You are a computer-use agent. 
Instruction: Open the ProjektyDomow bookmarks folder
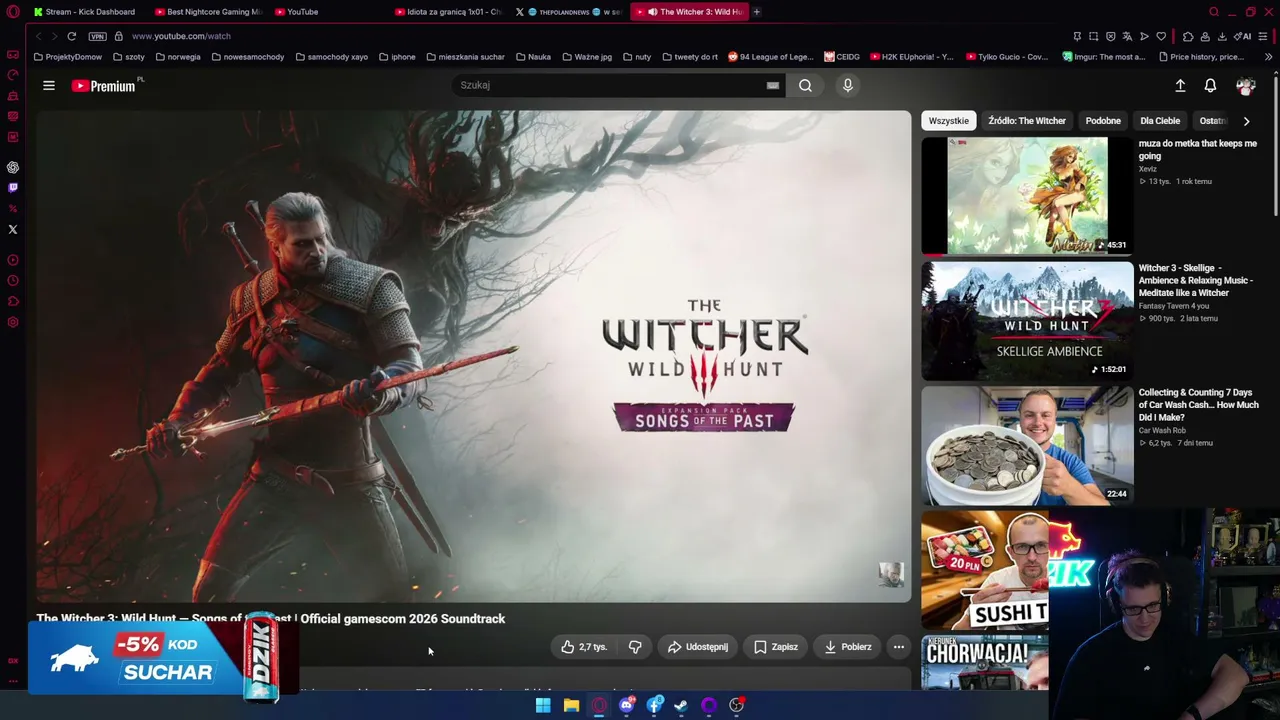point(68,57)
